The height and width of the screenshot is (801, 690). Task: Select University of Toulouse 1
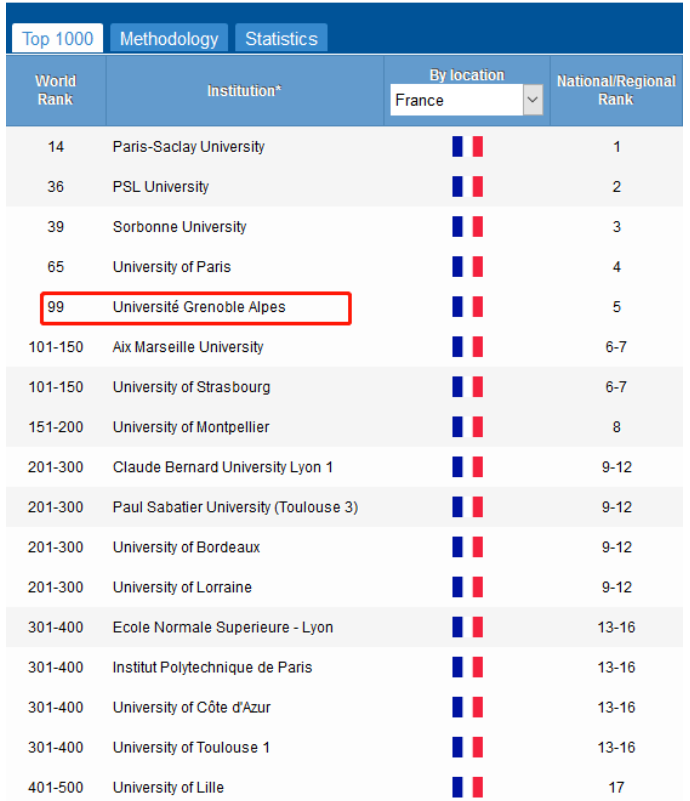(191, 747)
